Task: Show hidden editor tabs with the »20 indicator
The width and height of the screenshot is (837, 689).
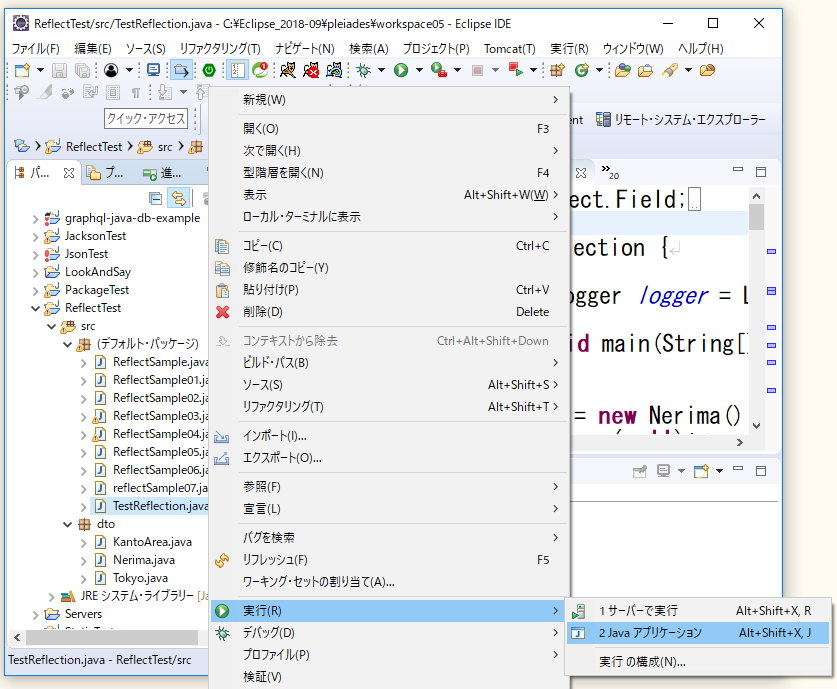Action: click(x=610, y=172)
